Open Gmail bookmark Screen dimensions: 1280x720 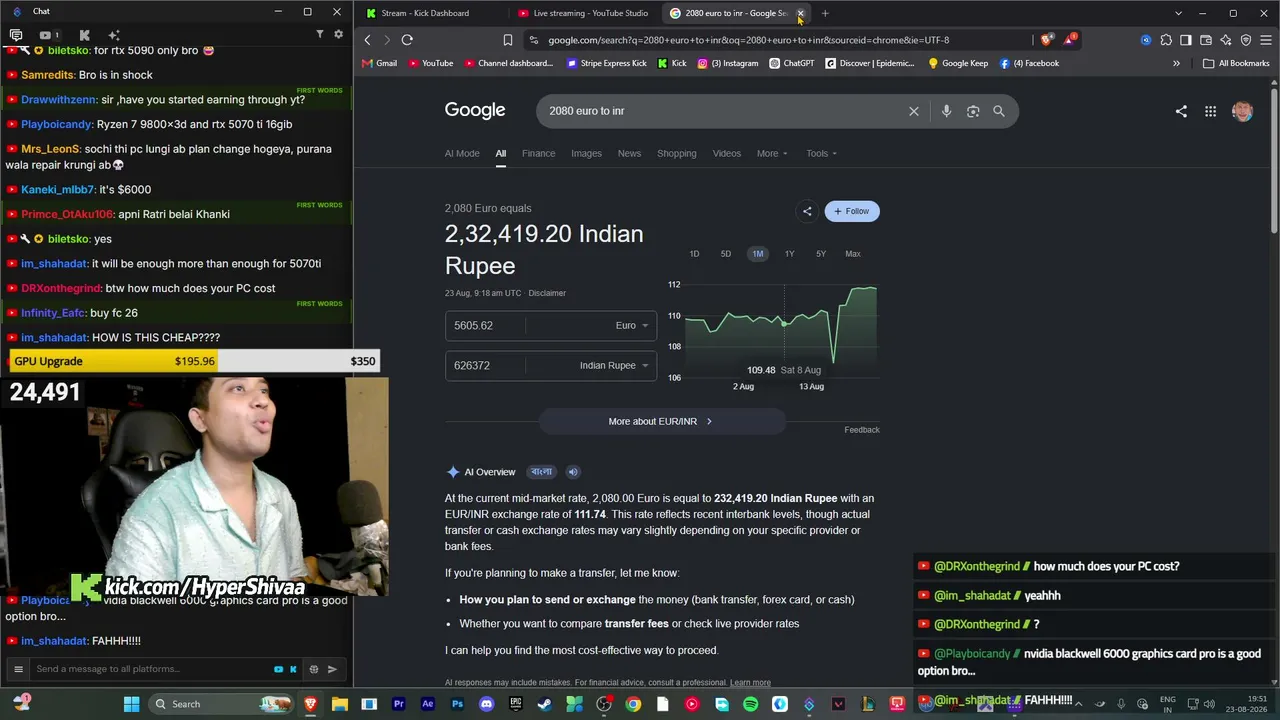pyautogui.click(x=379, y=63)
